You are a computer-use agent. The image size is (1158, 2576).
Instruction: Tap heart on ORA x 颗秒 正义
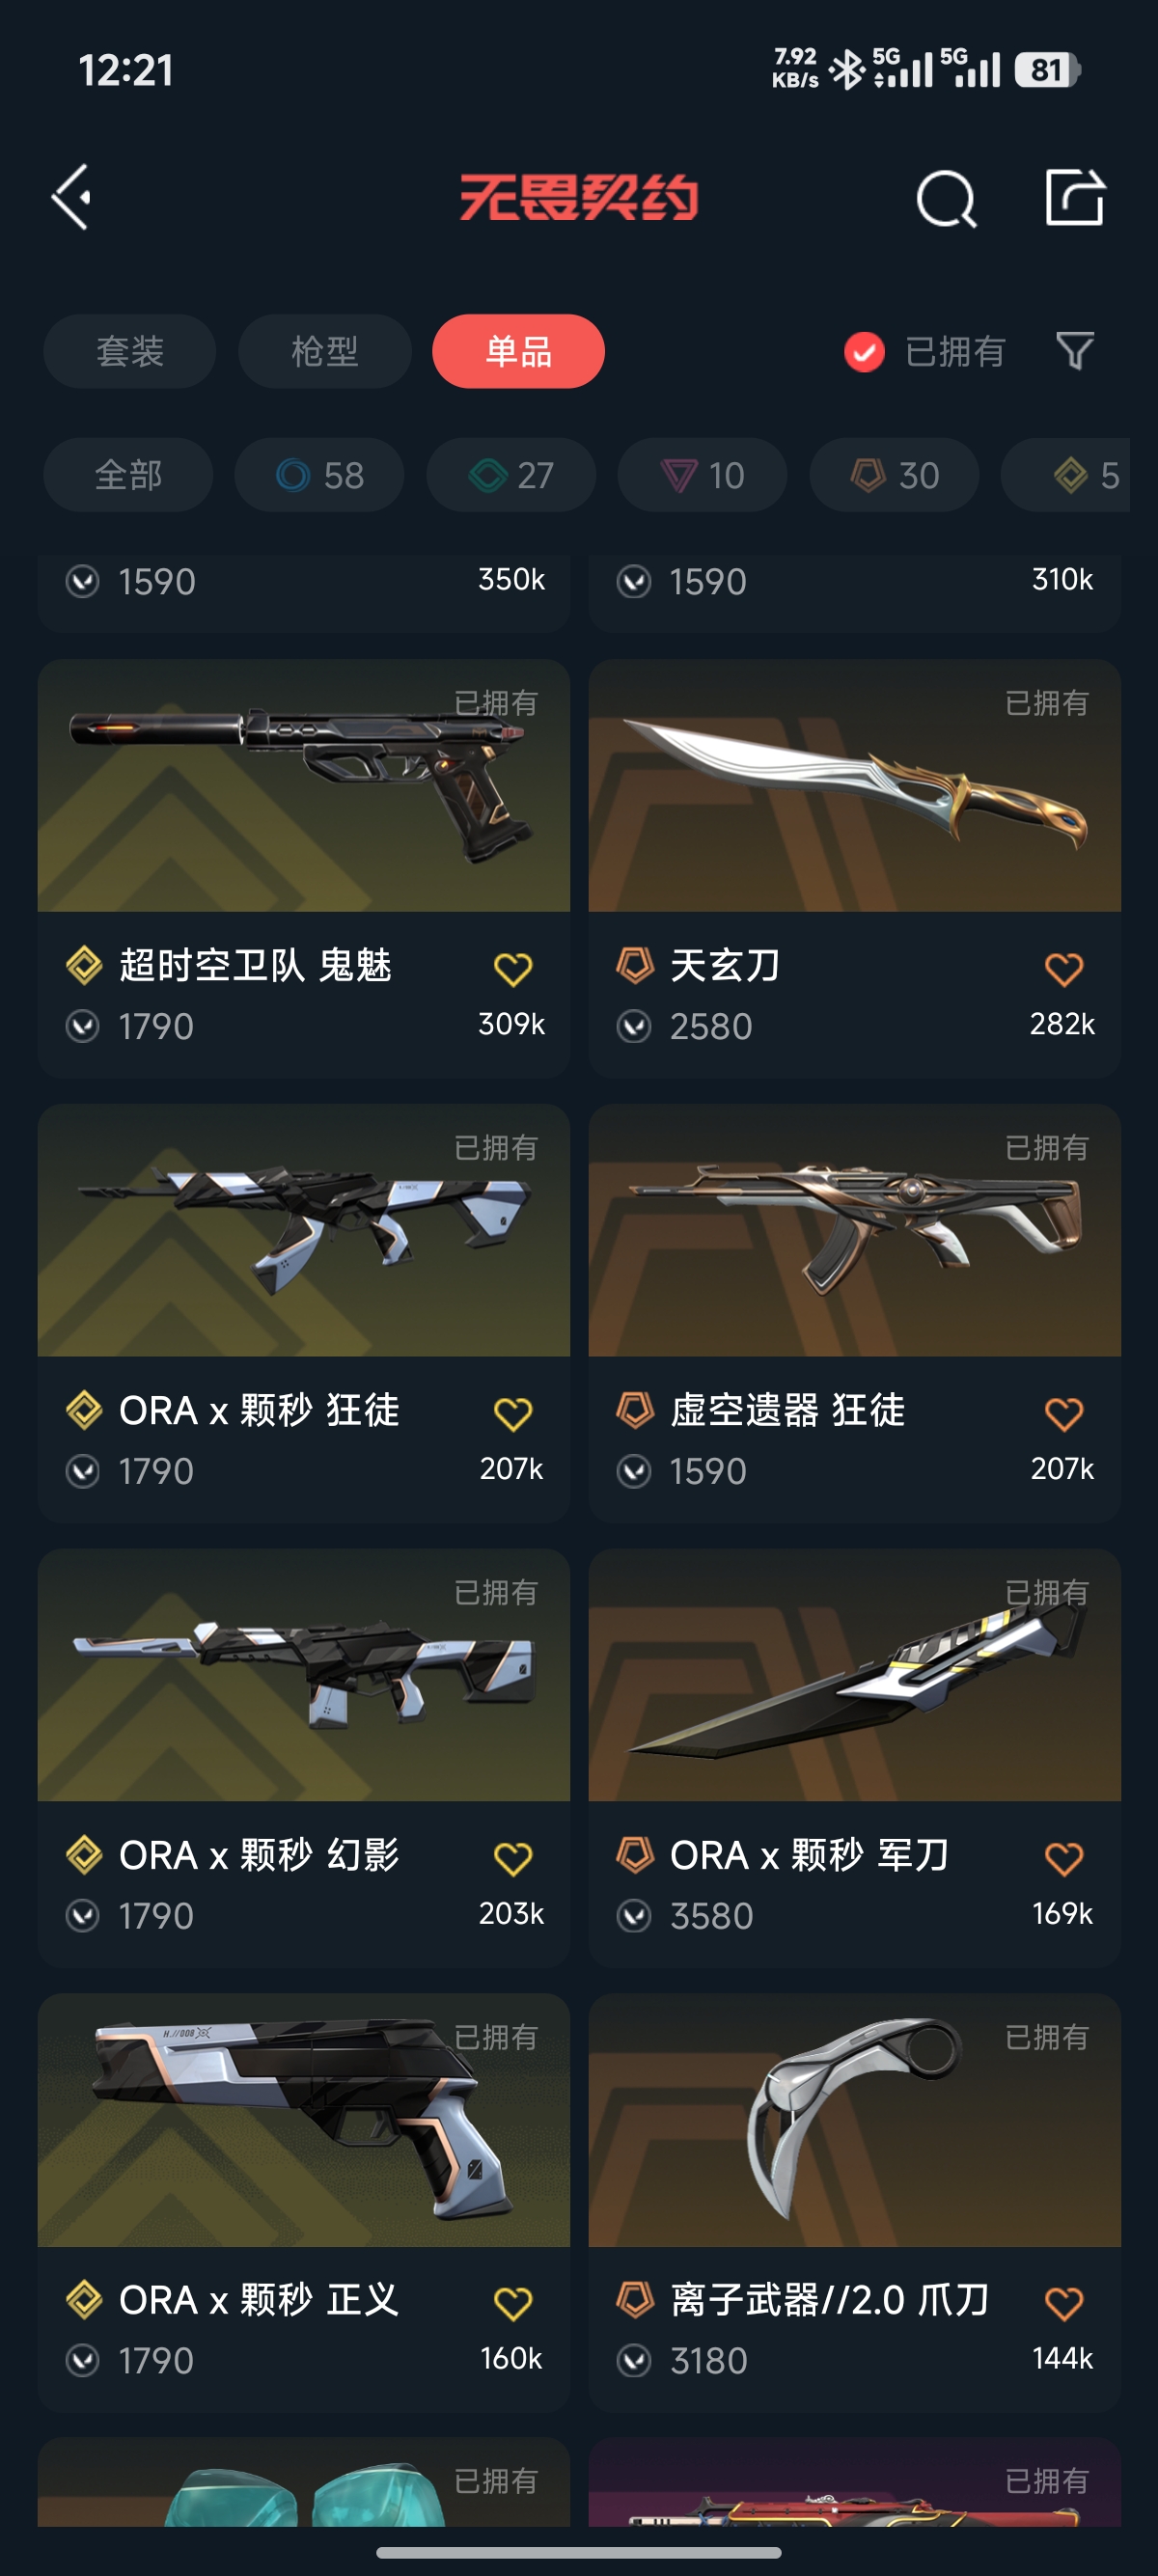513,2303
